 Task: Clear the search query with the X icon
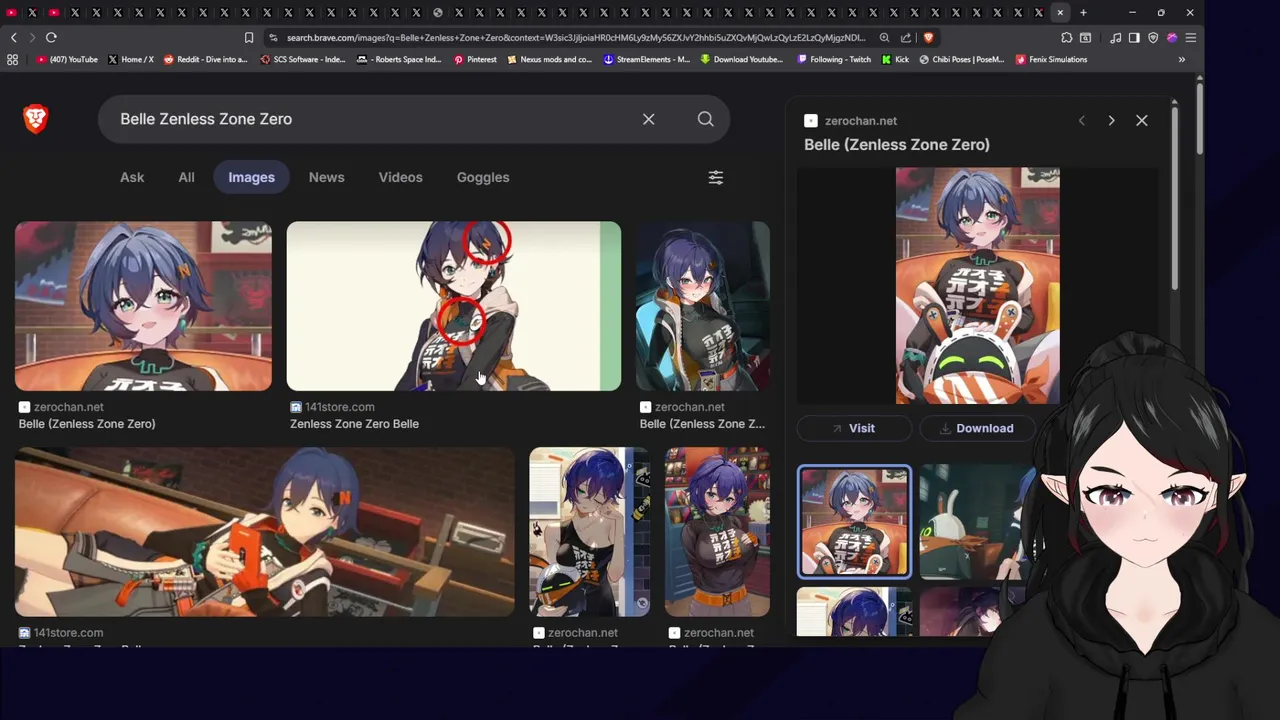648,119
